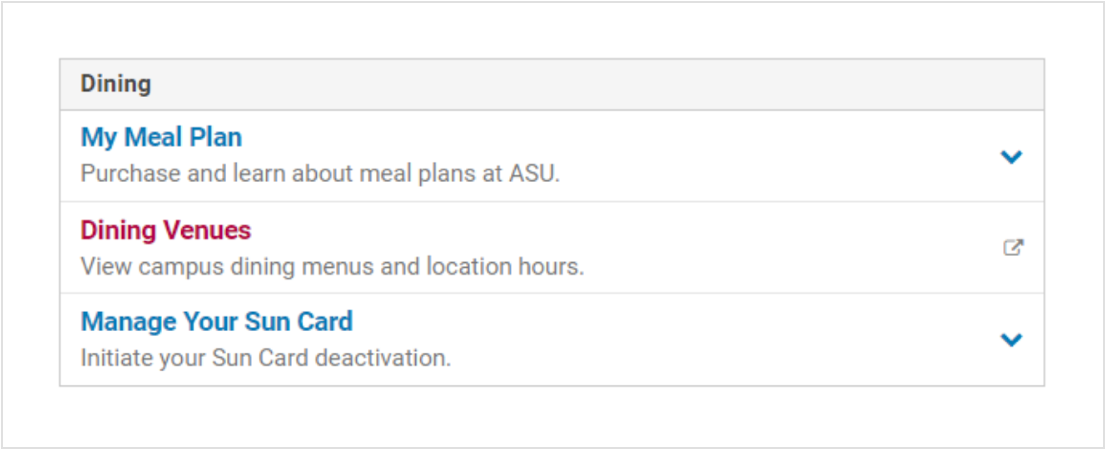This screenshot has height=450, width=1106.
Task: Expand the My Meal Plan chevron
Action: [1011, 157]
